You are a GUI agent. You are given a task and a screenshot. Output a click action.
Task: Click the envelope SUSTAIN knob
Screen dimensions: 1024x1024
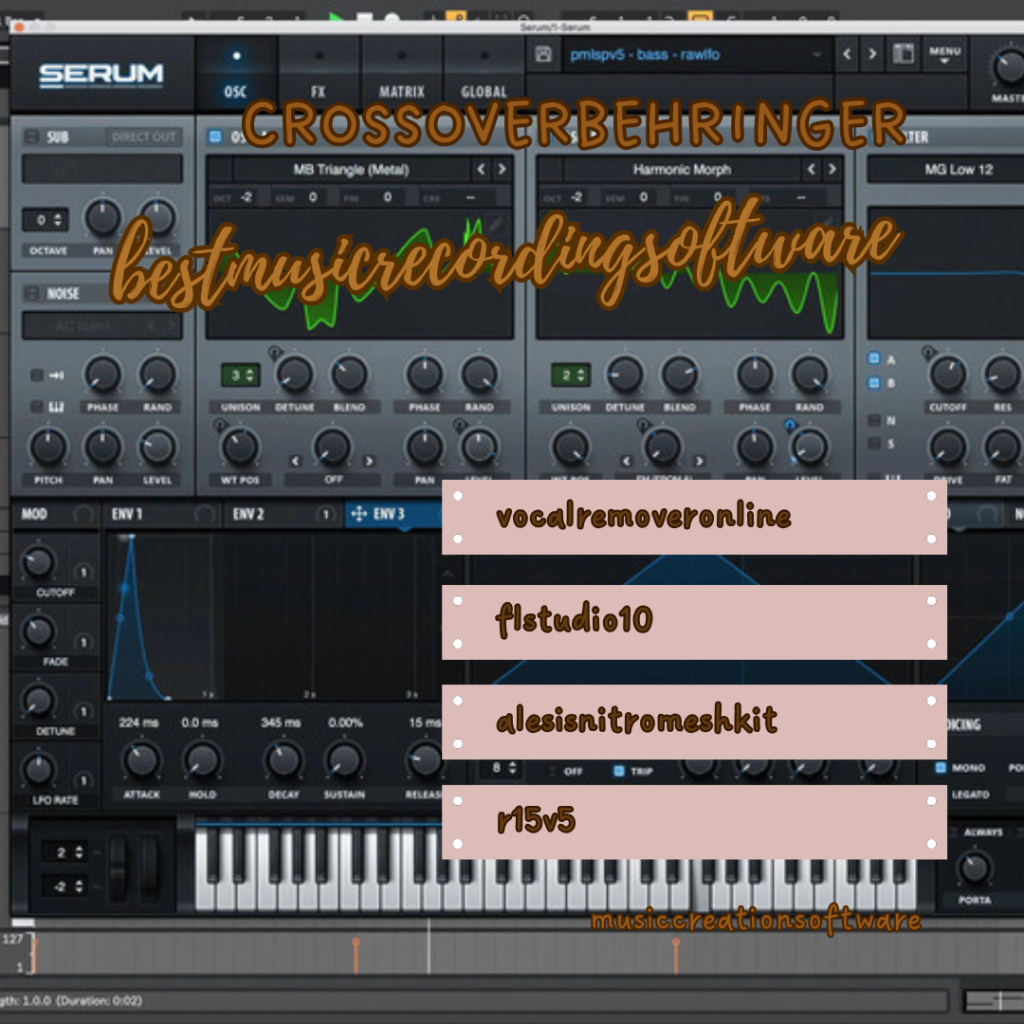(344, 760)
